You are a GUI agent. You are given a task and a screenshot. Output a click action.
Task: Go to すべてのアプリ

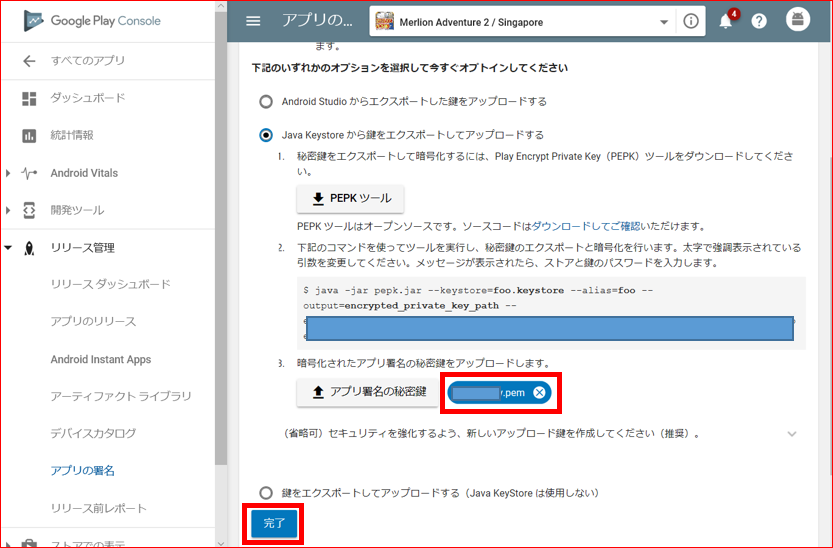(88, 61)
